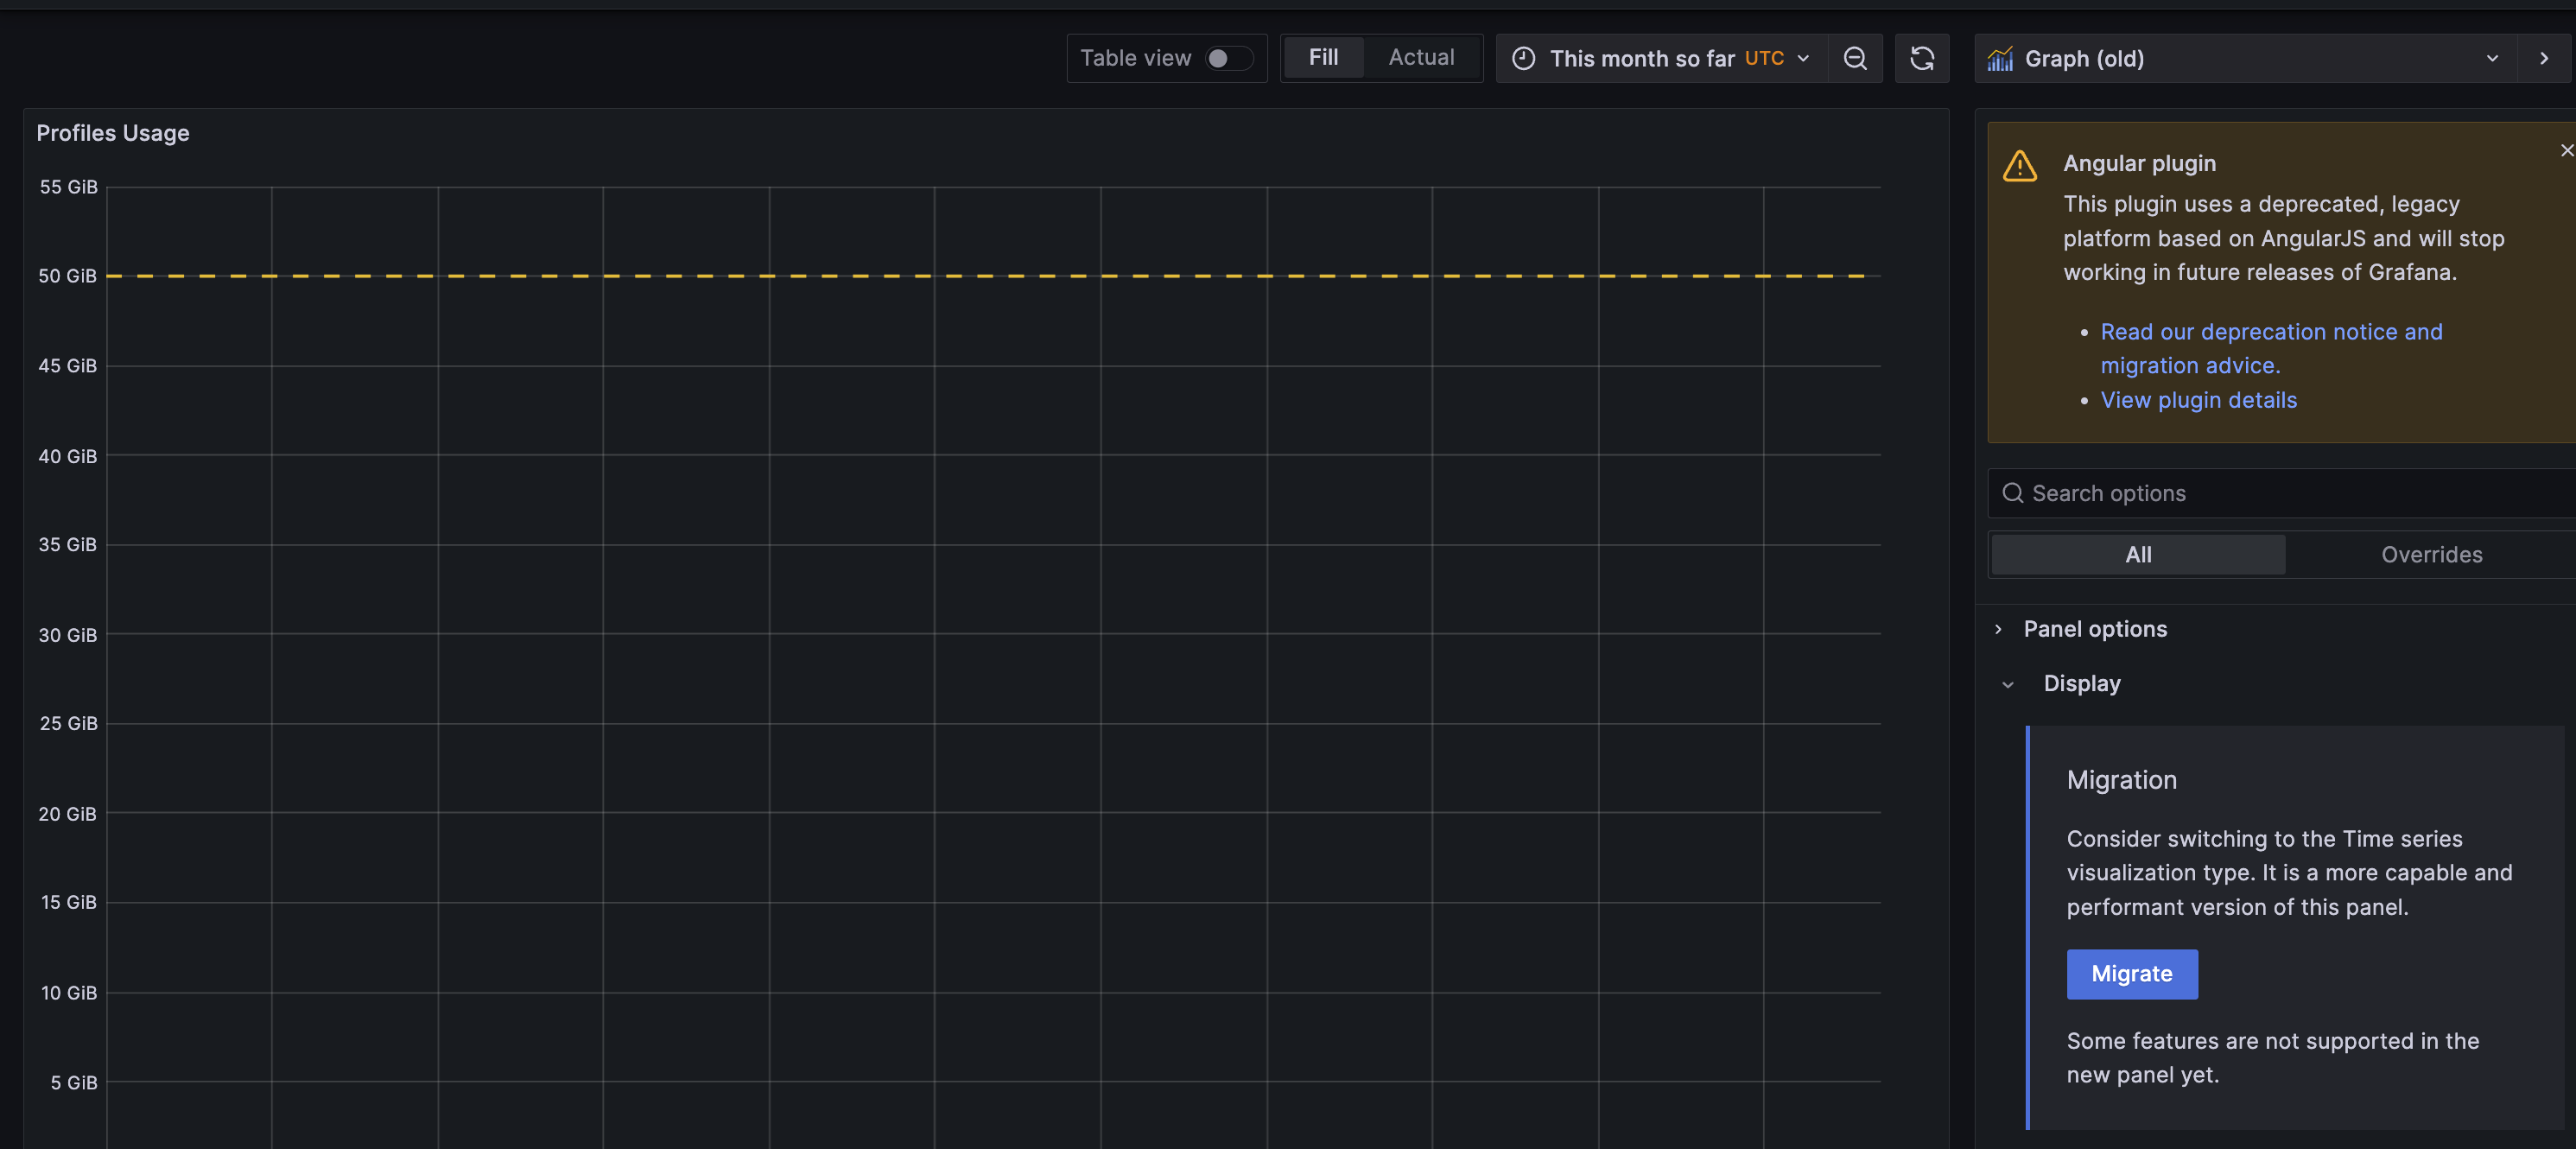2576x1149 pixels.
Task: Switch to the All options tab
Action: coord(2137,554)
